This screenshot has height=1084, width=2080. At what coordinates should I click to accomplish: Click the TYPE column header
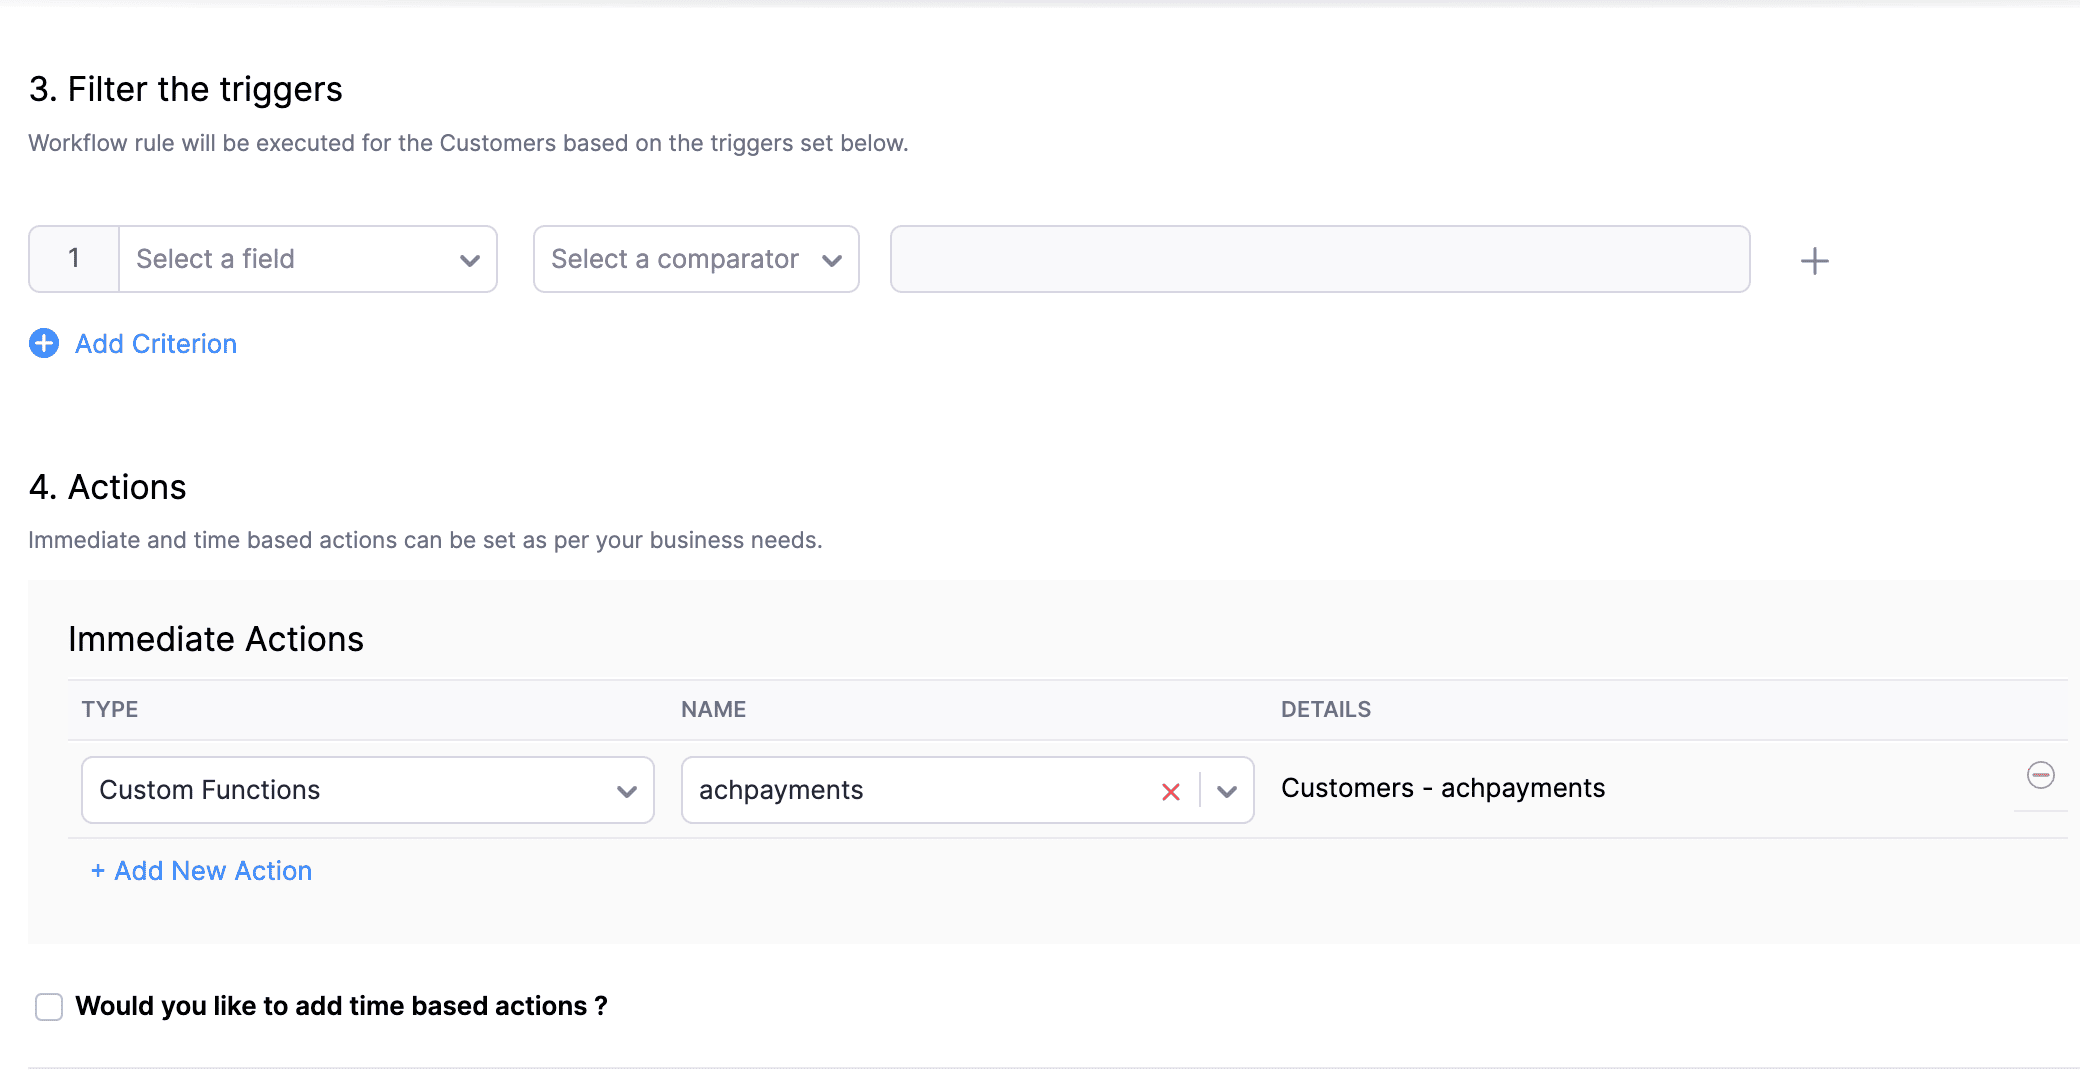pos(110,709)
